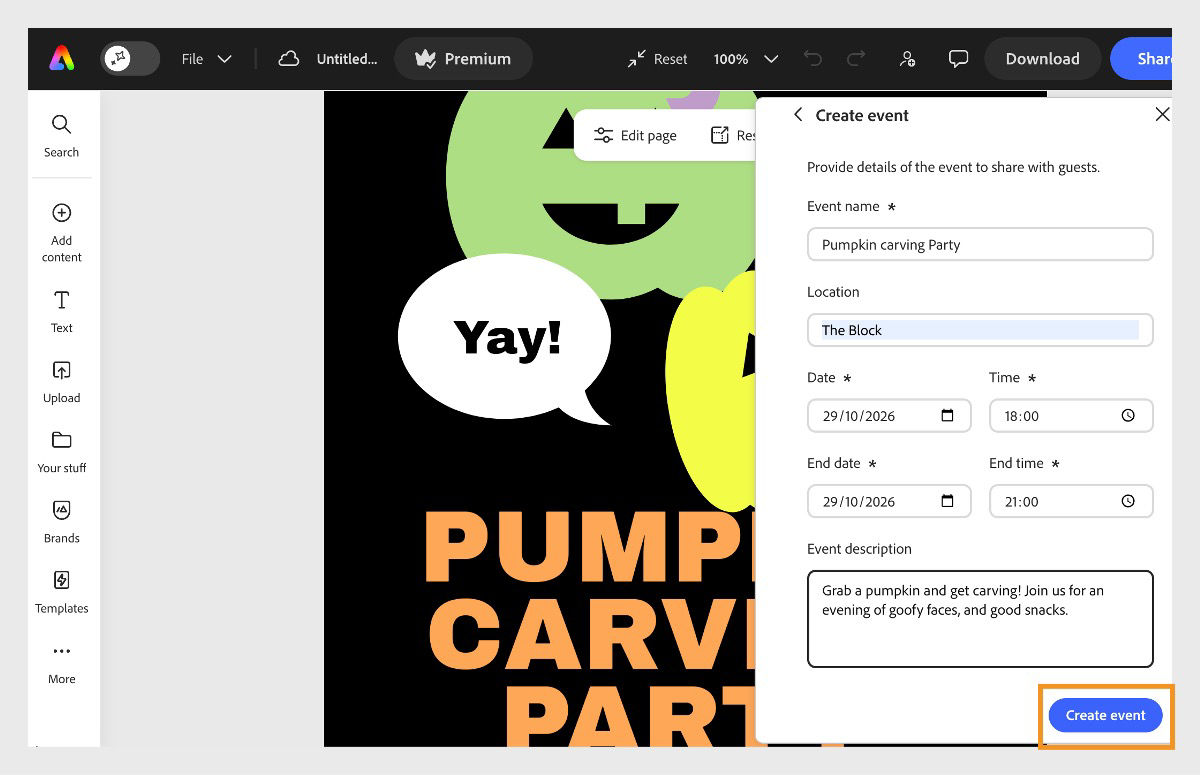Click the Event name input field
The width and height of the screenshot is (1200, 775).
pyautogui.click(x=980, y=244)
